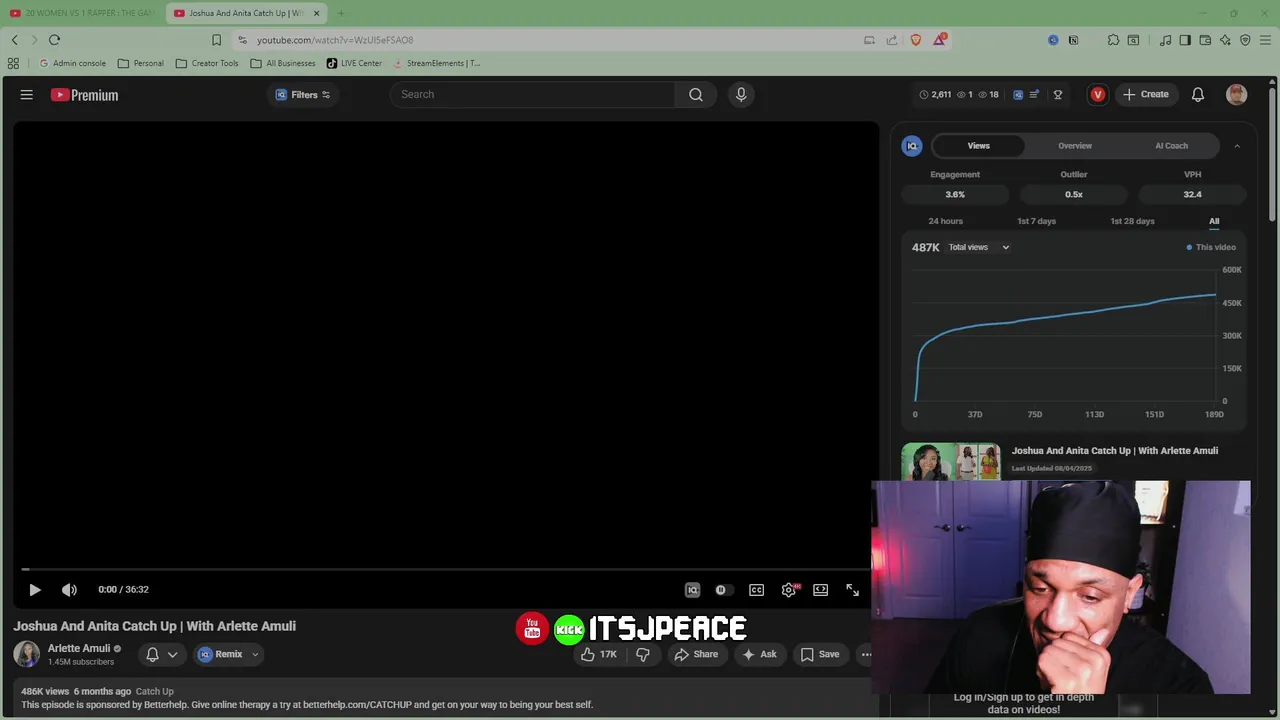Viewport: 1280px width, 720px height.
Task: Open Brave Rewards triangle icon
Action: 939,40
